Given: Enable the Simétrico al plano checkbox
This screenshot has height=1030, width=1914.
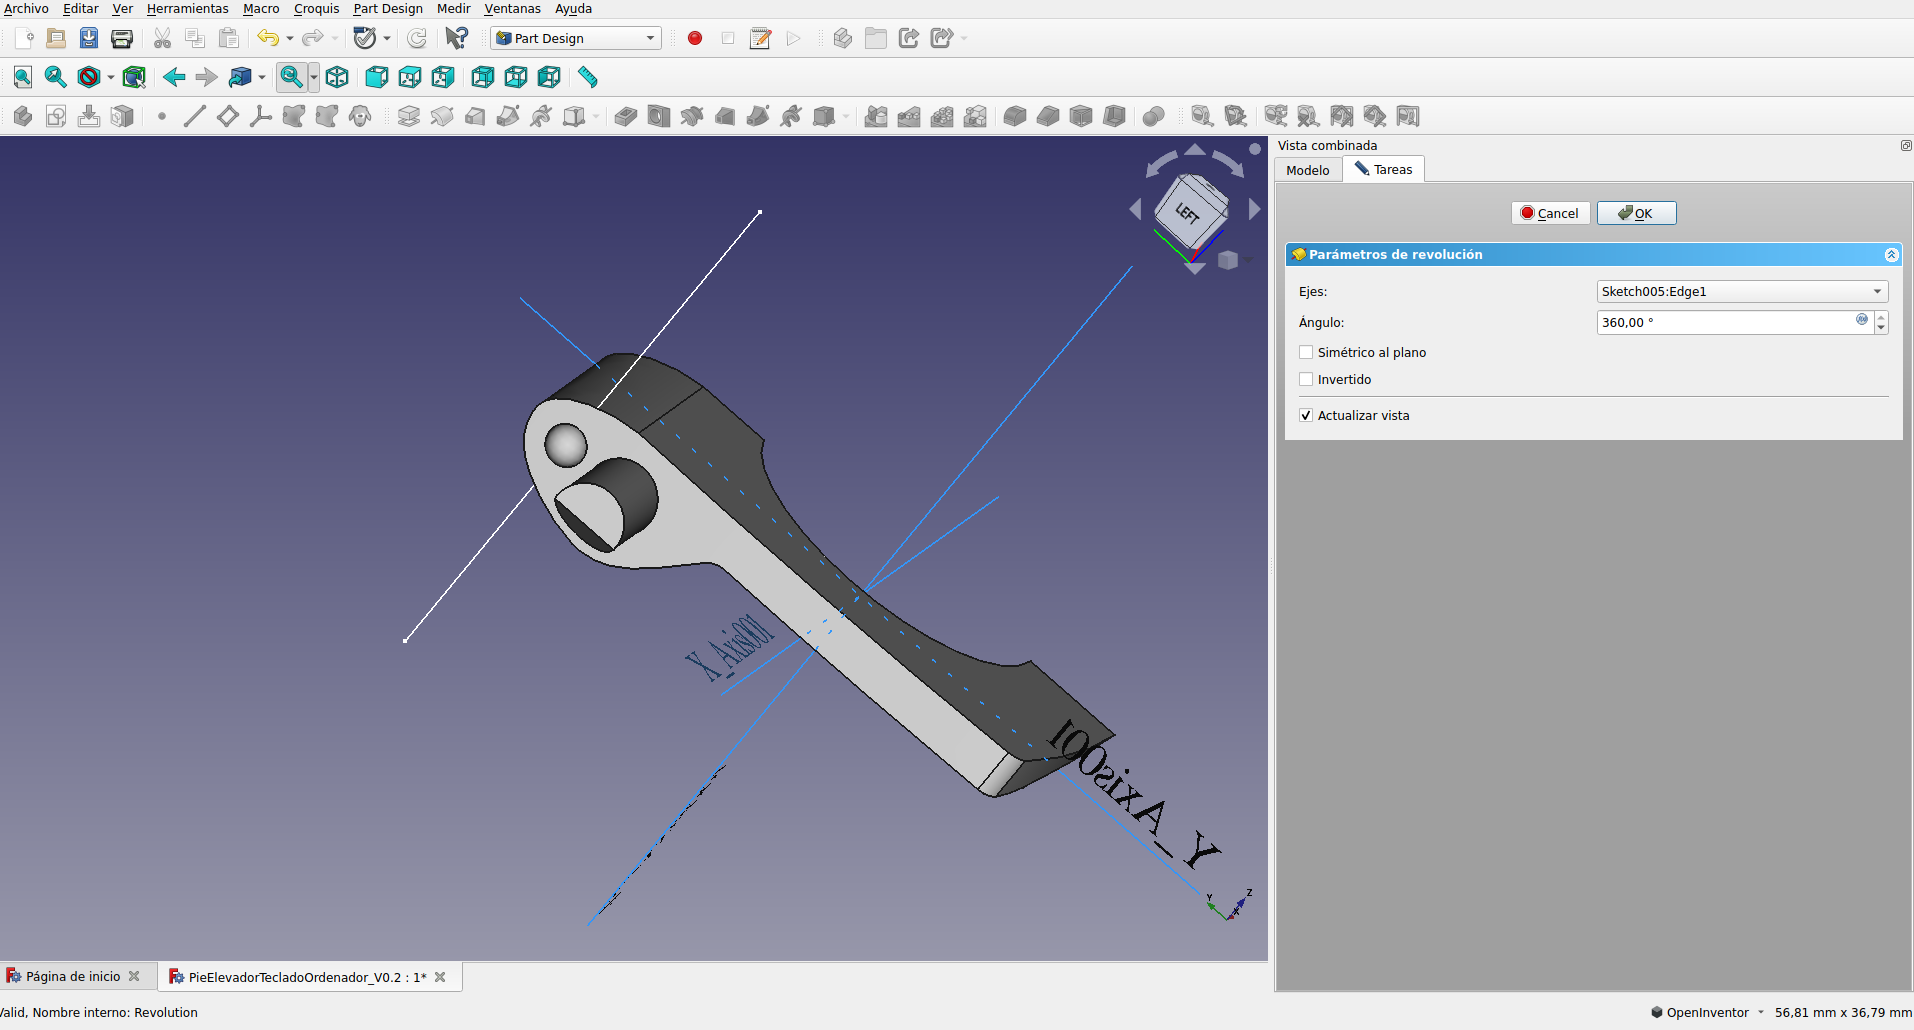Looking at the screenshot, I should 1306,352.
